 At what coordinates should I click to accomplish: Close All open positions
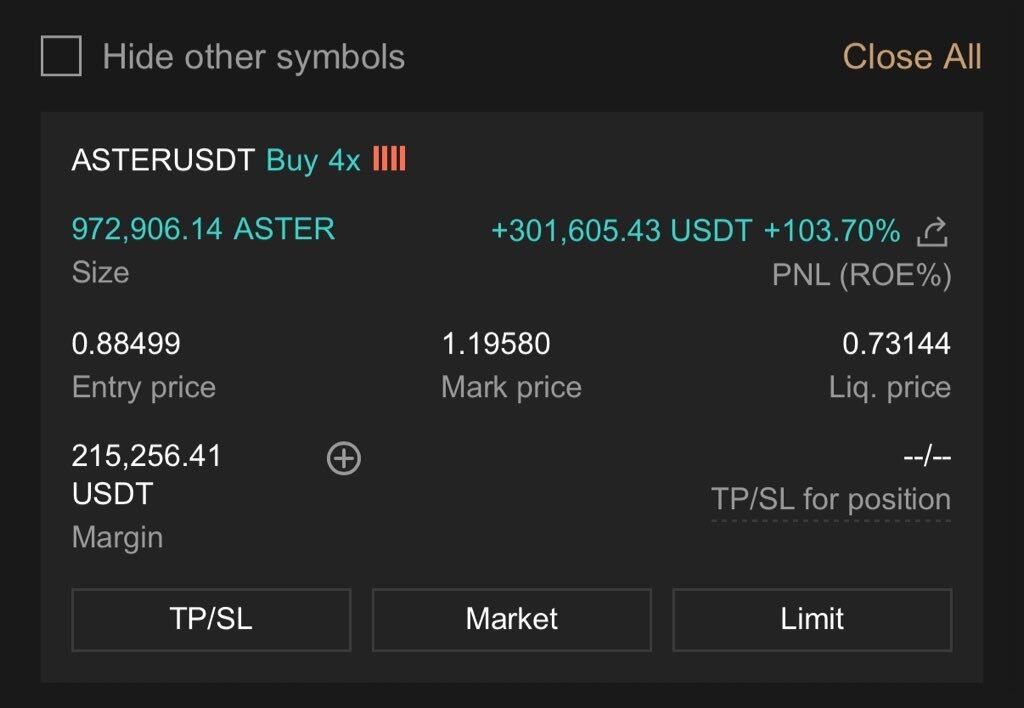(x=911, y=57)
